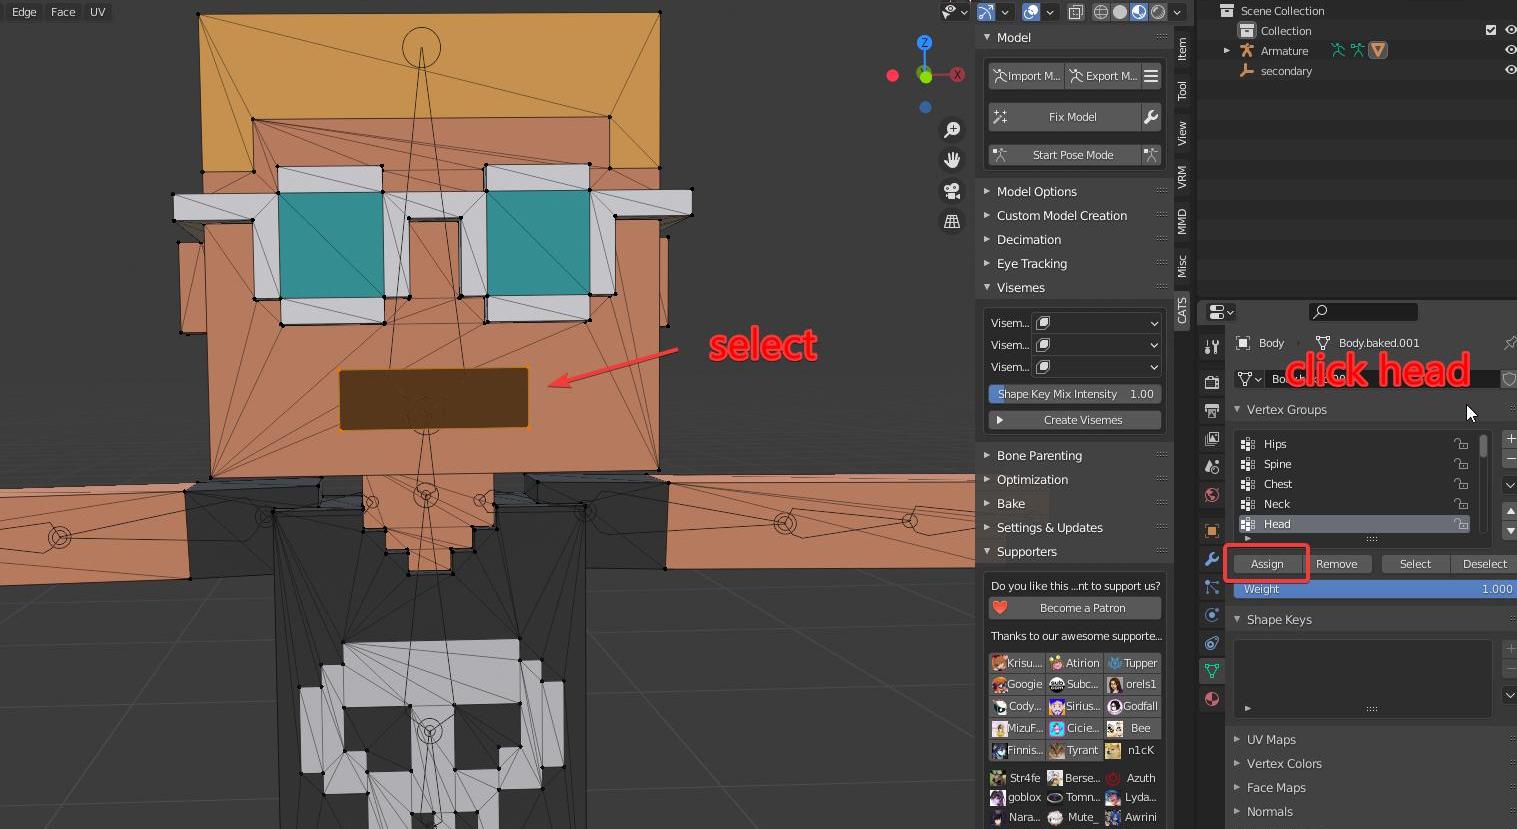Toggle lock icon on Hips vertex group
The width and height of the screenshot is (1517, 829).
tap(1461, 444)
